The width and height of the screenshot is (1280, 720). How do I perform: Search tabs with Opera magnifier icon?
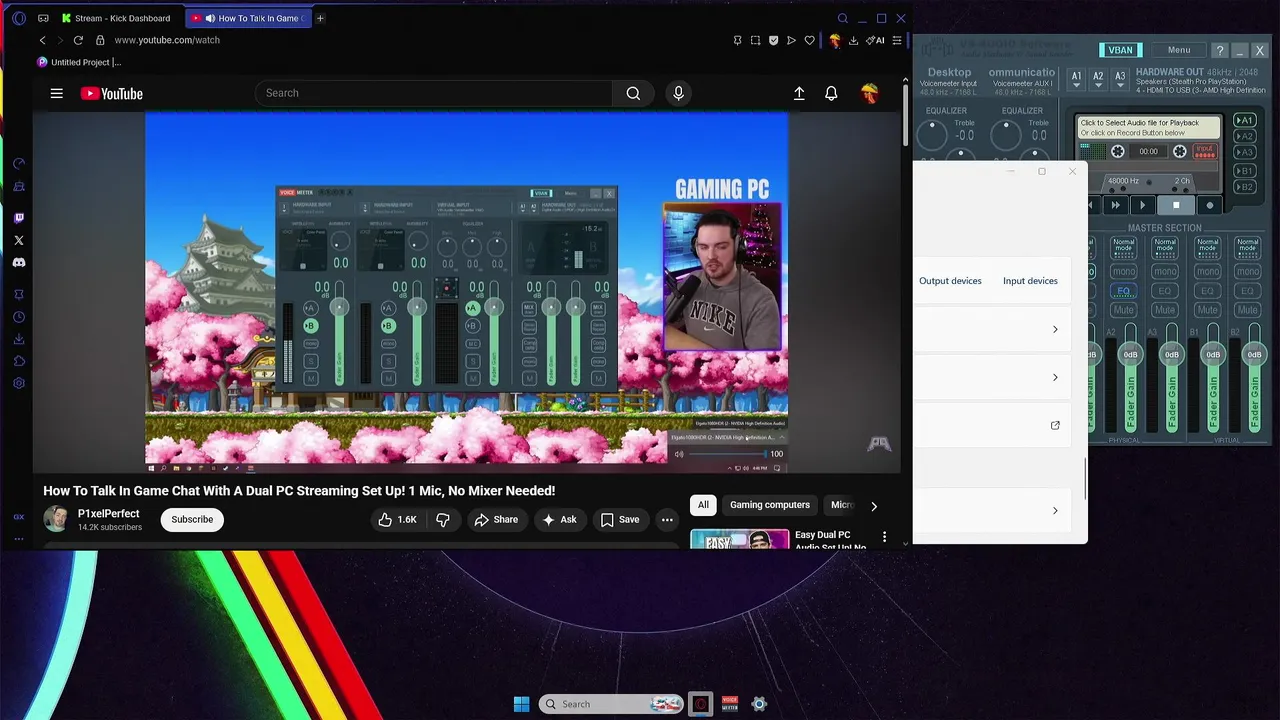coord(843,18)
